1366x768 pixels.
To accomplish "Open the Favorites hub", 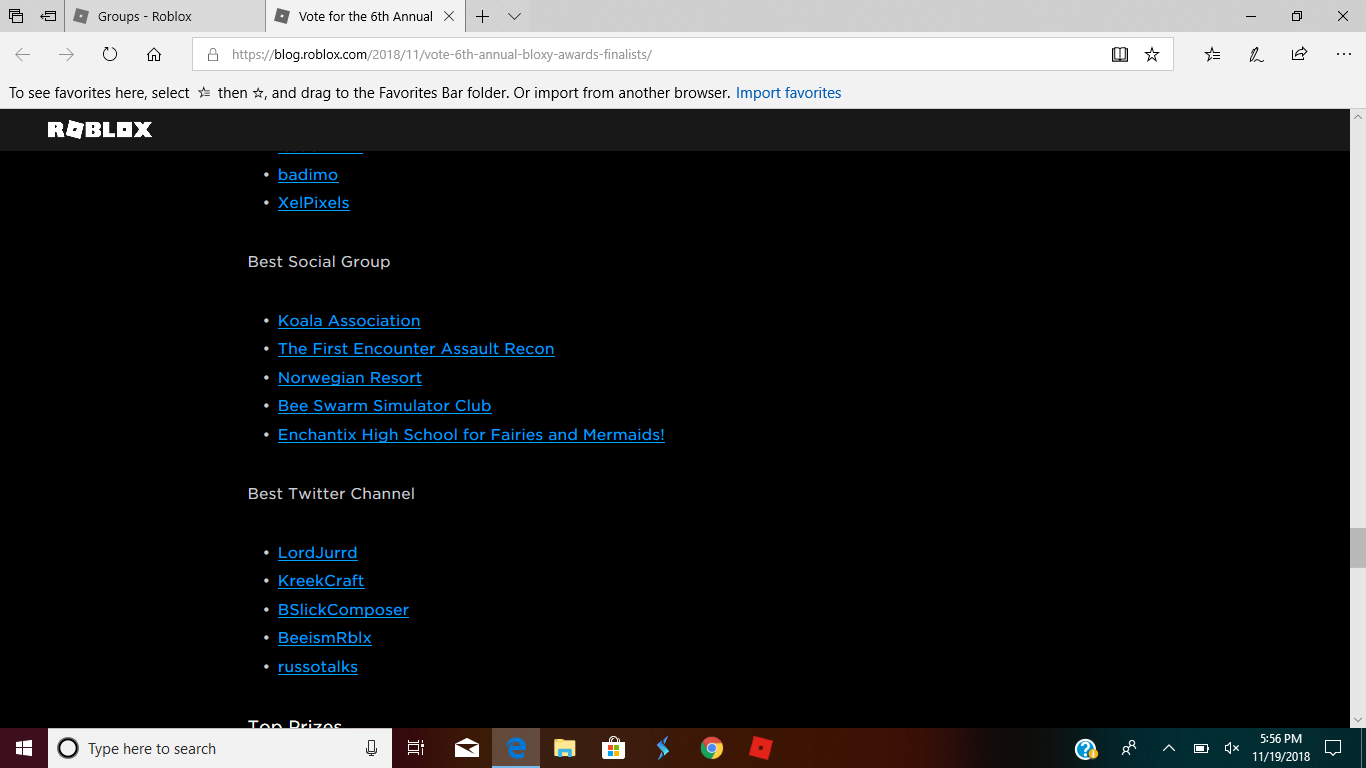I will pyautogui.click(x=1212, y=55).
